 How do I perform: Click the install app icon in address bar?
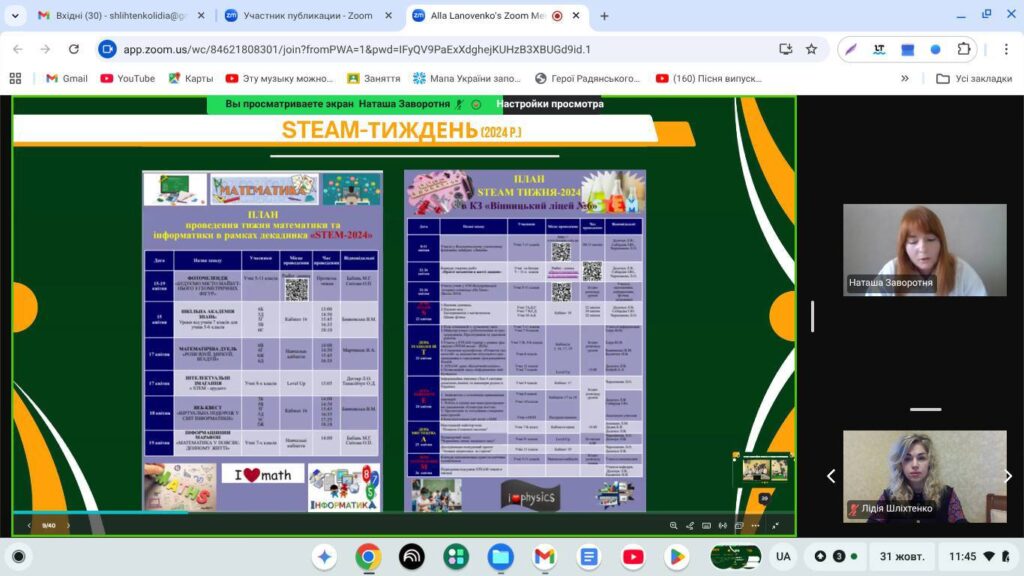pos(785,49)
